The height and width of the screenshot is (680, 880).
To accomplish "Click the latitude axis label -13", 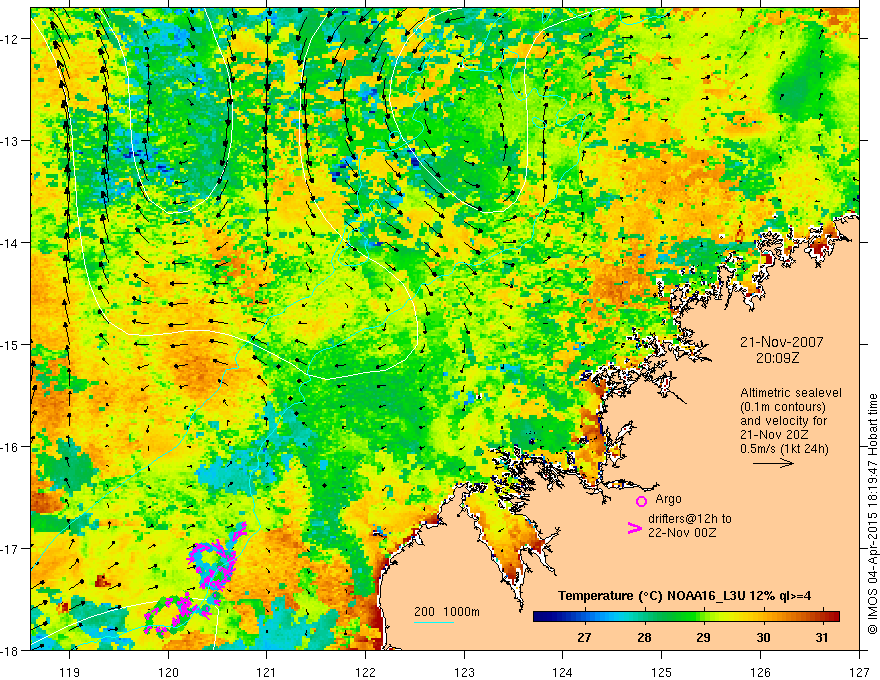I will coord(10,141).
